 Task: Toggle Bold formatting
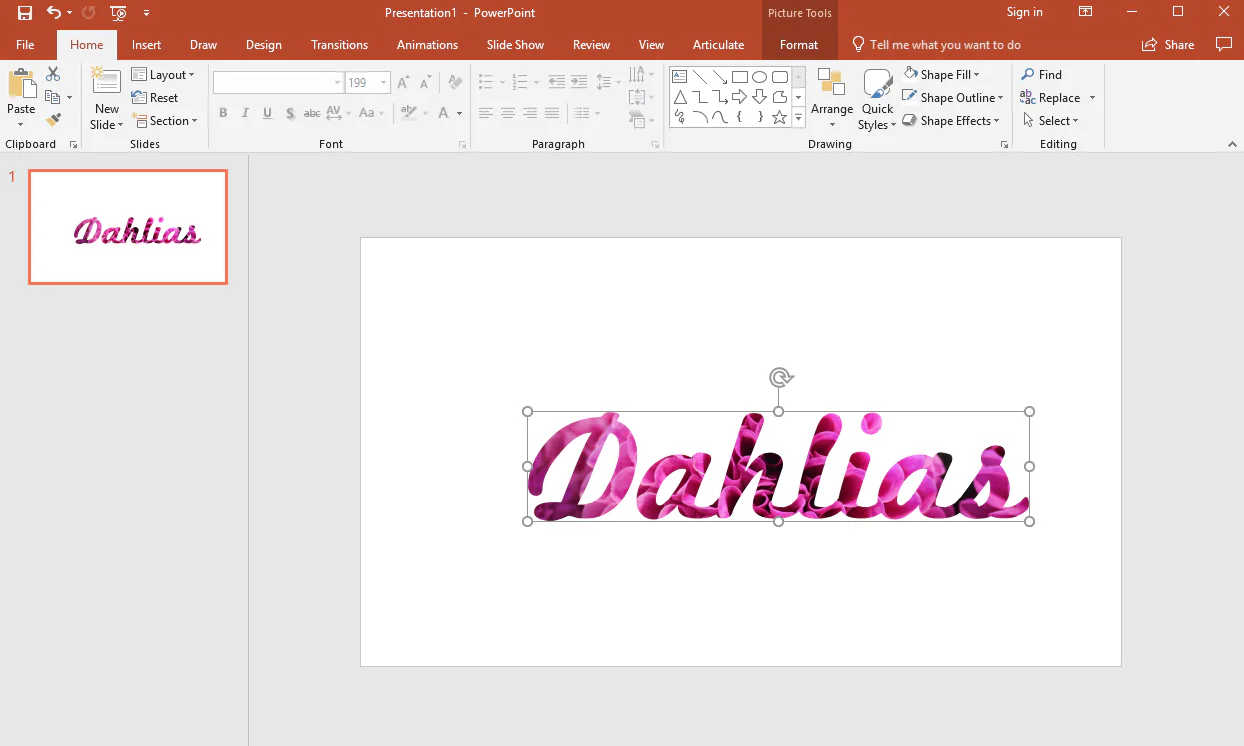(x=223, y=113)
